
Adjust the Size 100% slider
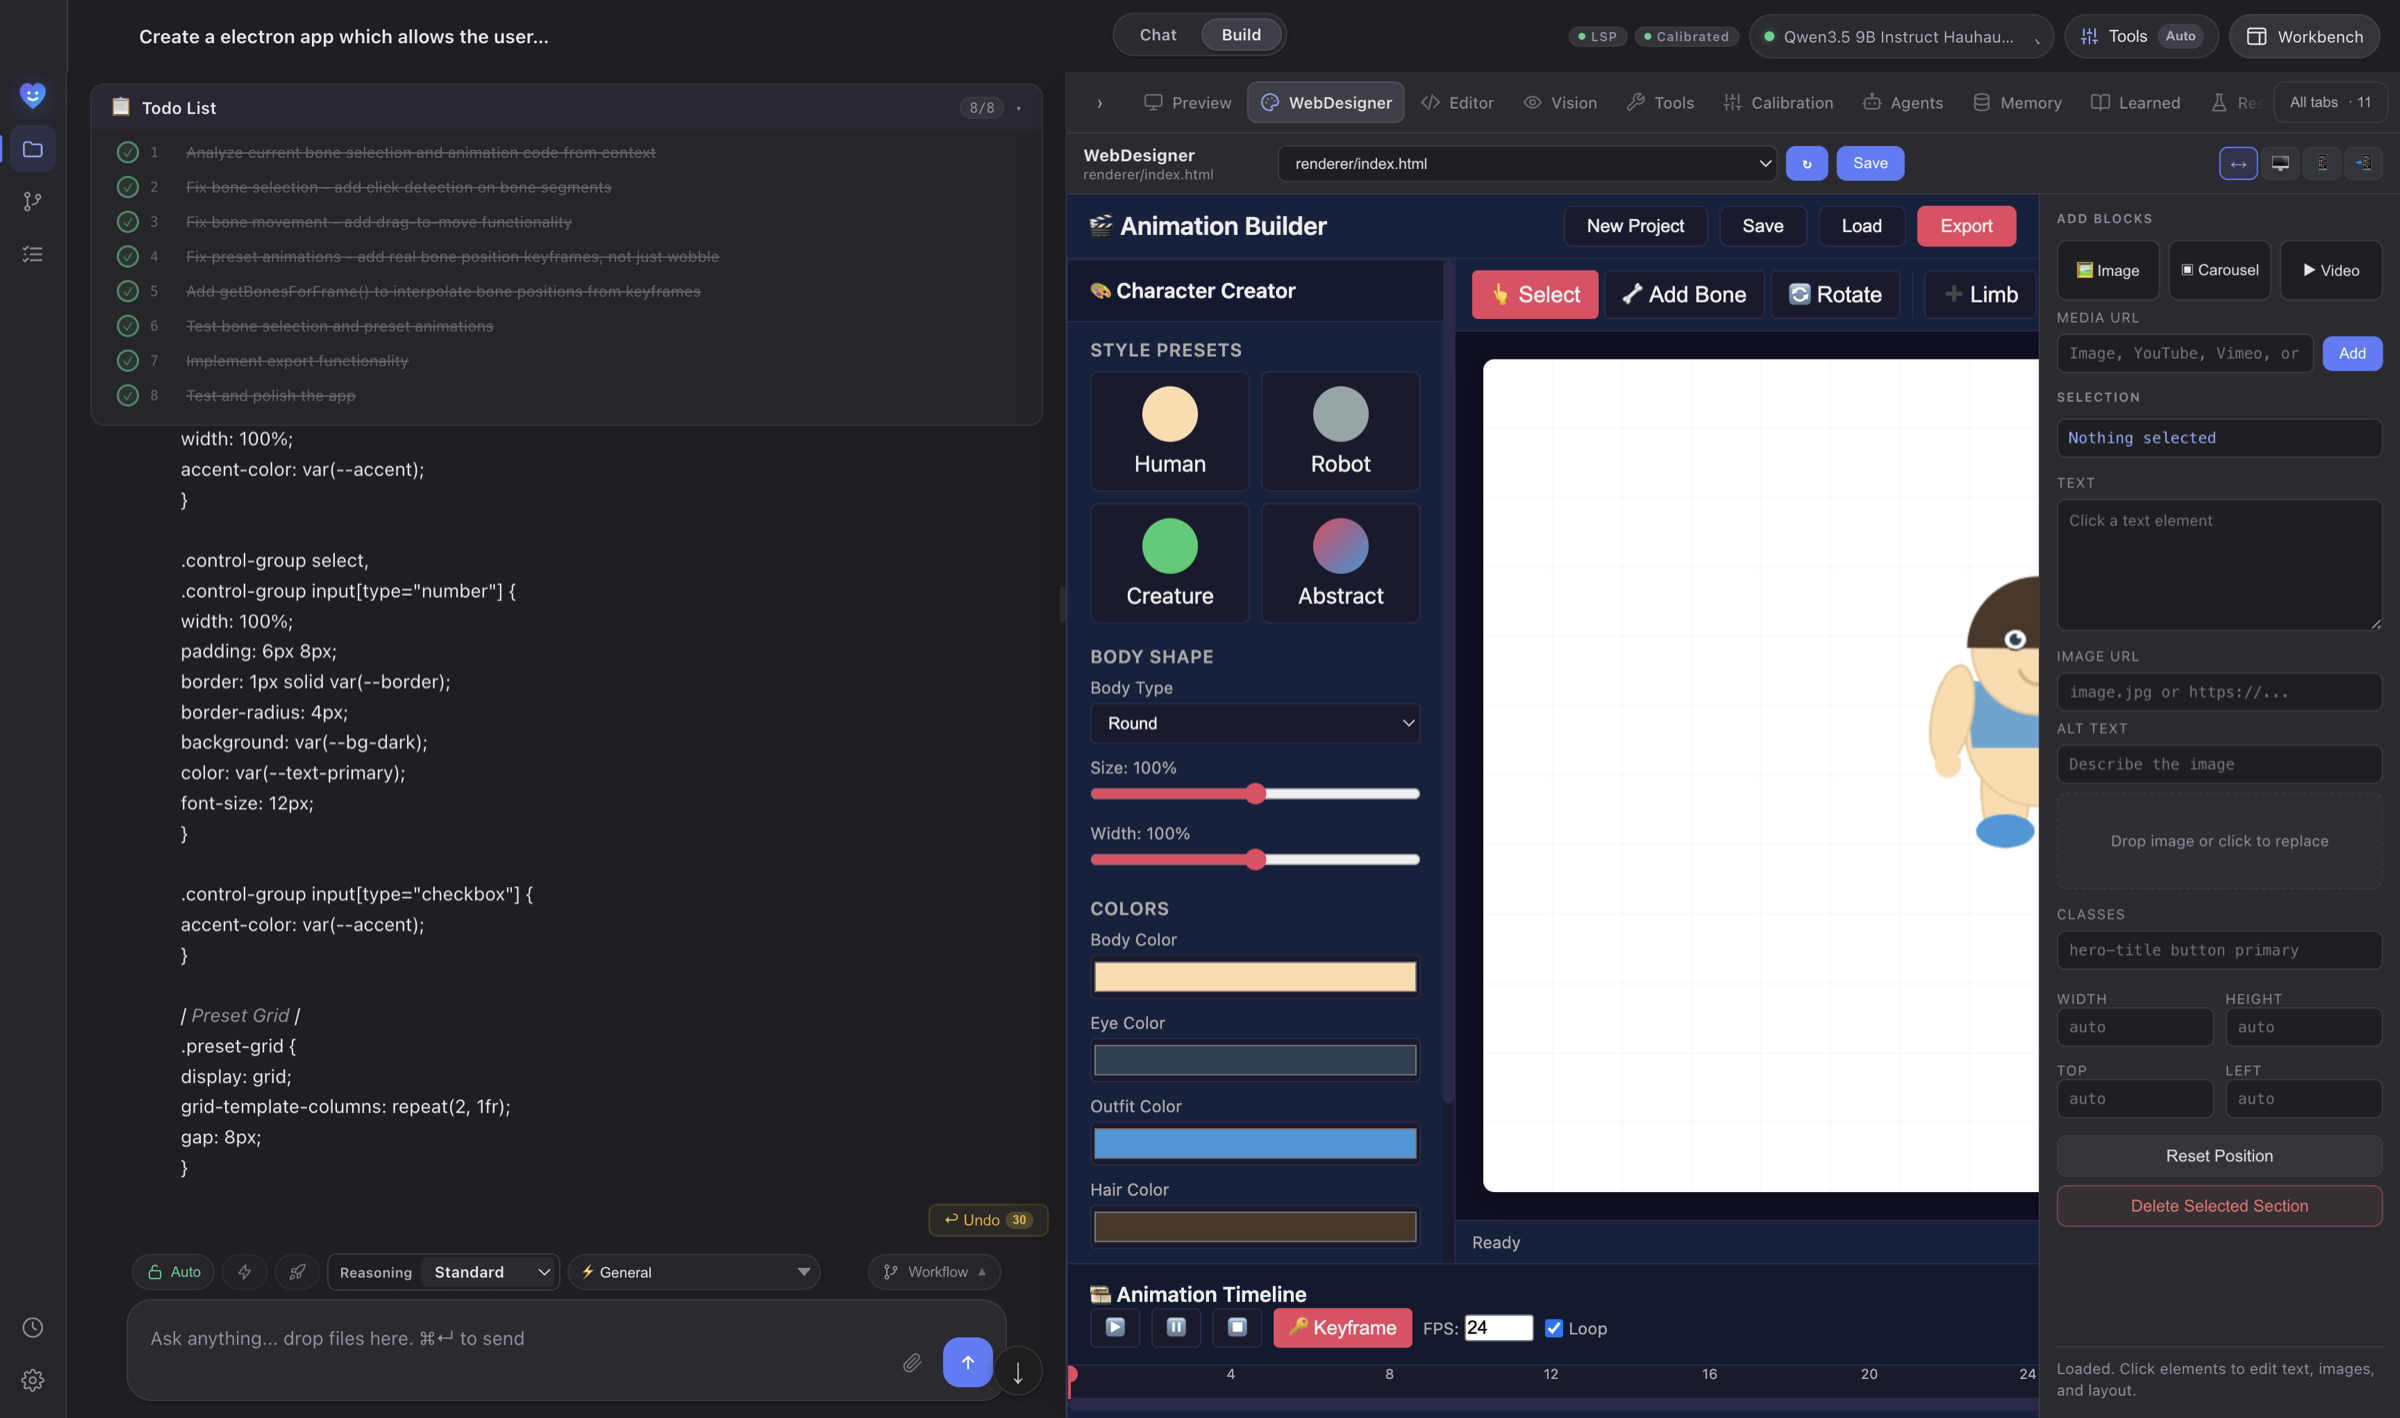pyautogui.click(x=1255, y=793)
